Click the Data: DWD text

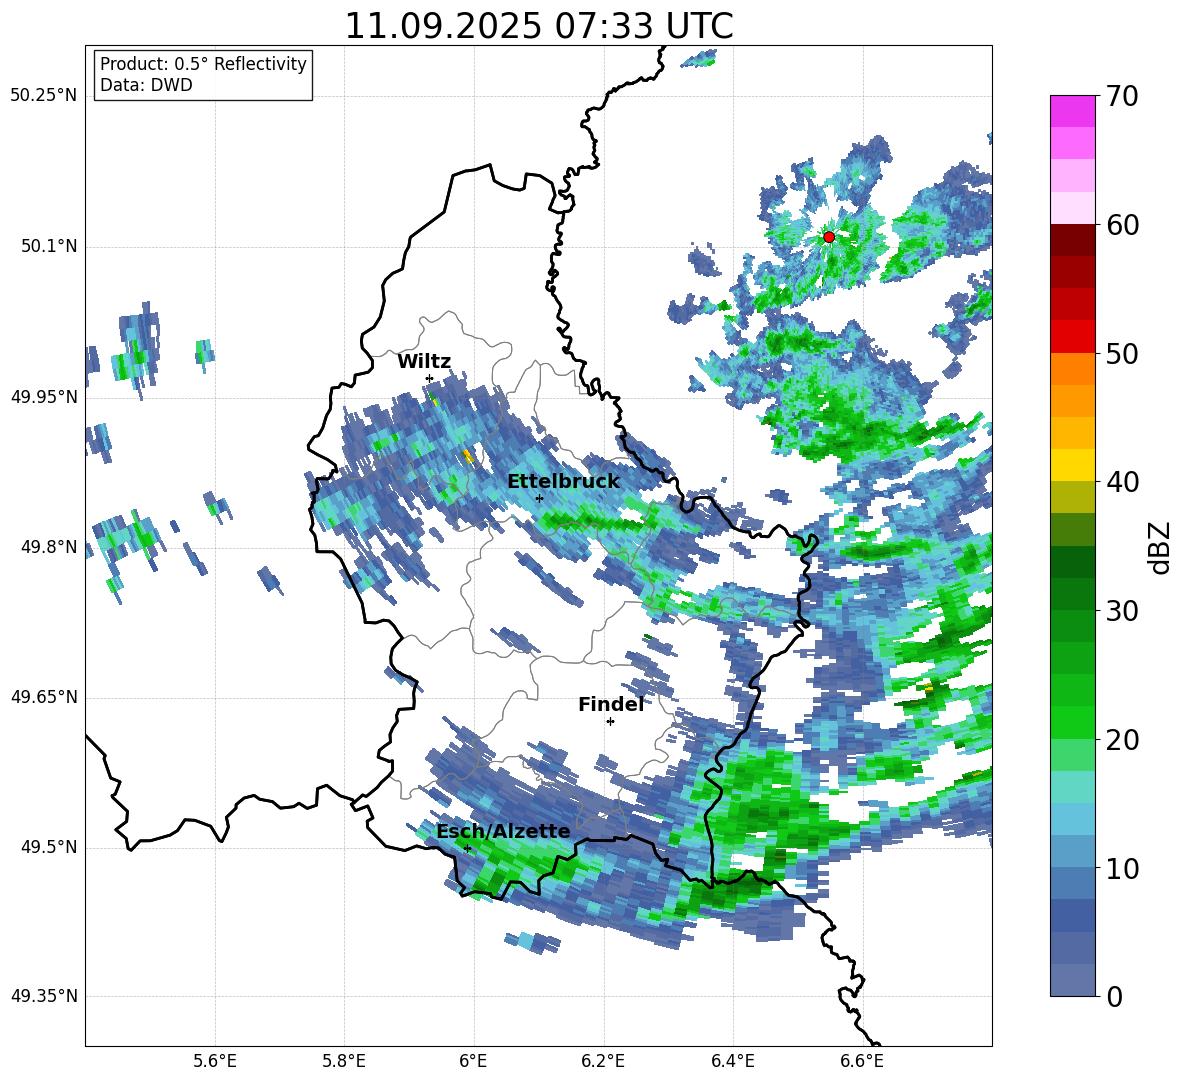pos(146,85)
